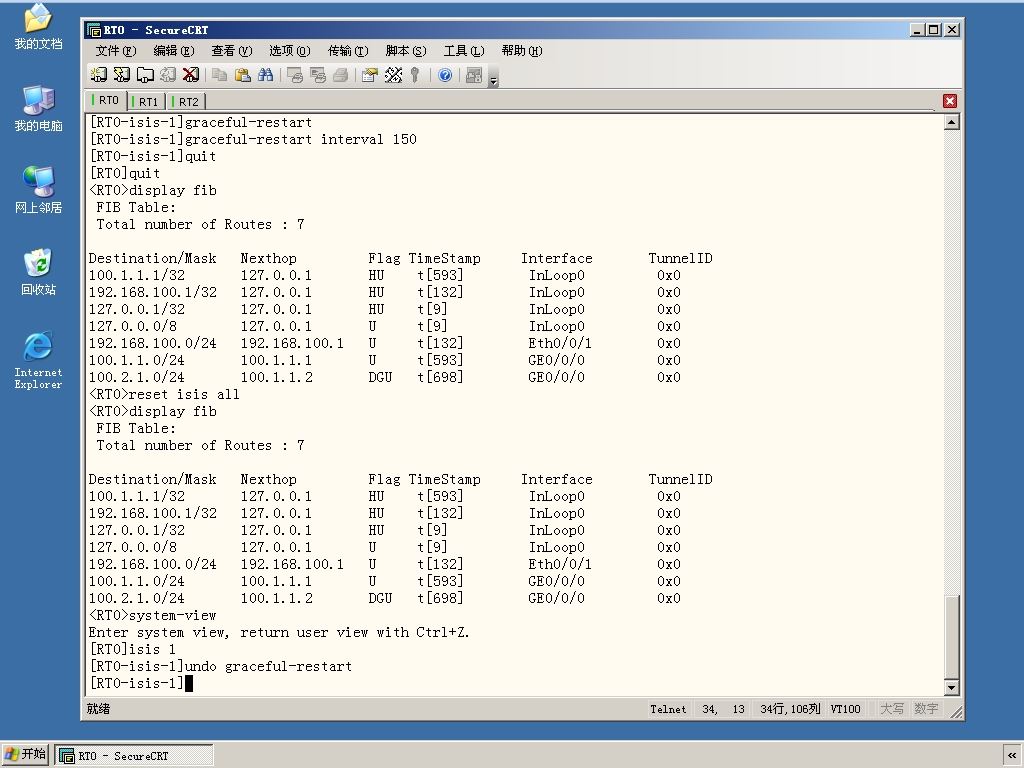1024x768 pixels.
Task: Open the 选项(O) menu
Action: click(x=289, y=51)
